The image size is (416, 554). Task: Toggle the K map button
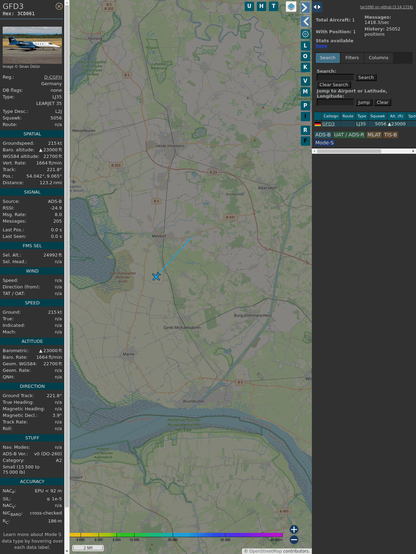[305, 67]
